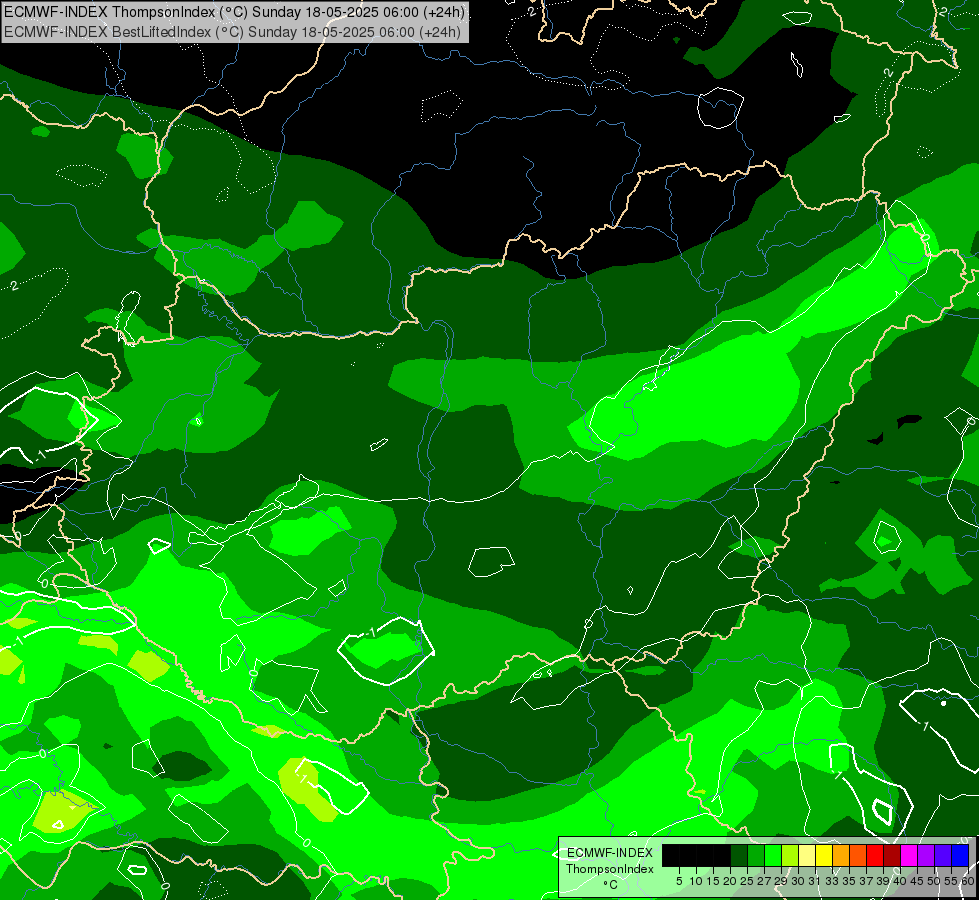The image size is (979, 900).
Task: Click the magenta 40–45 legend swatch
Action: point(910,855)
